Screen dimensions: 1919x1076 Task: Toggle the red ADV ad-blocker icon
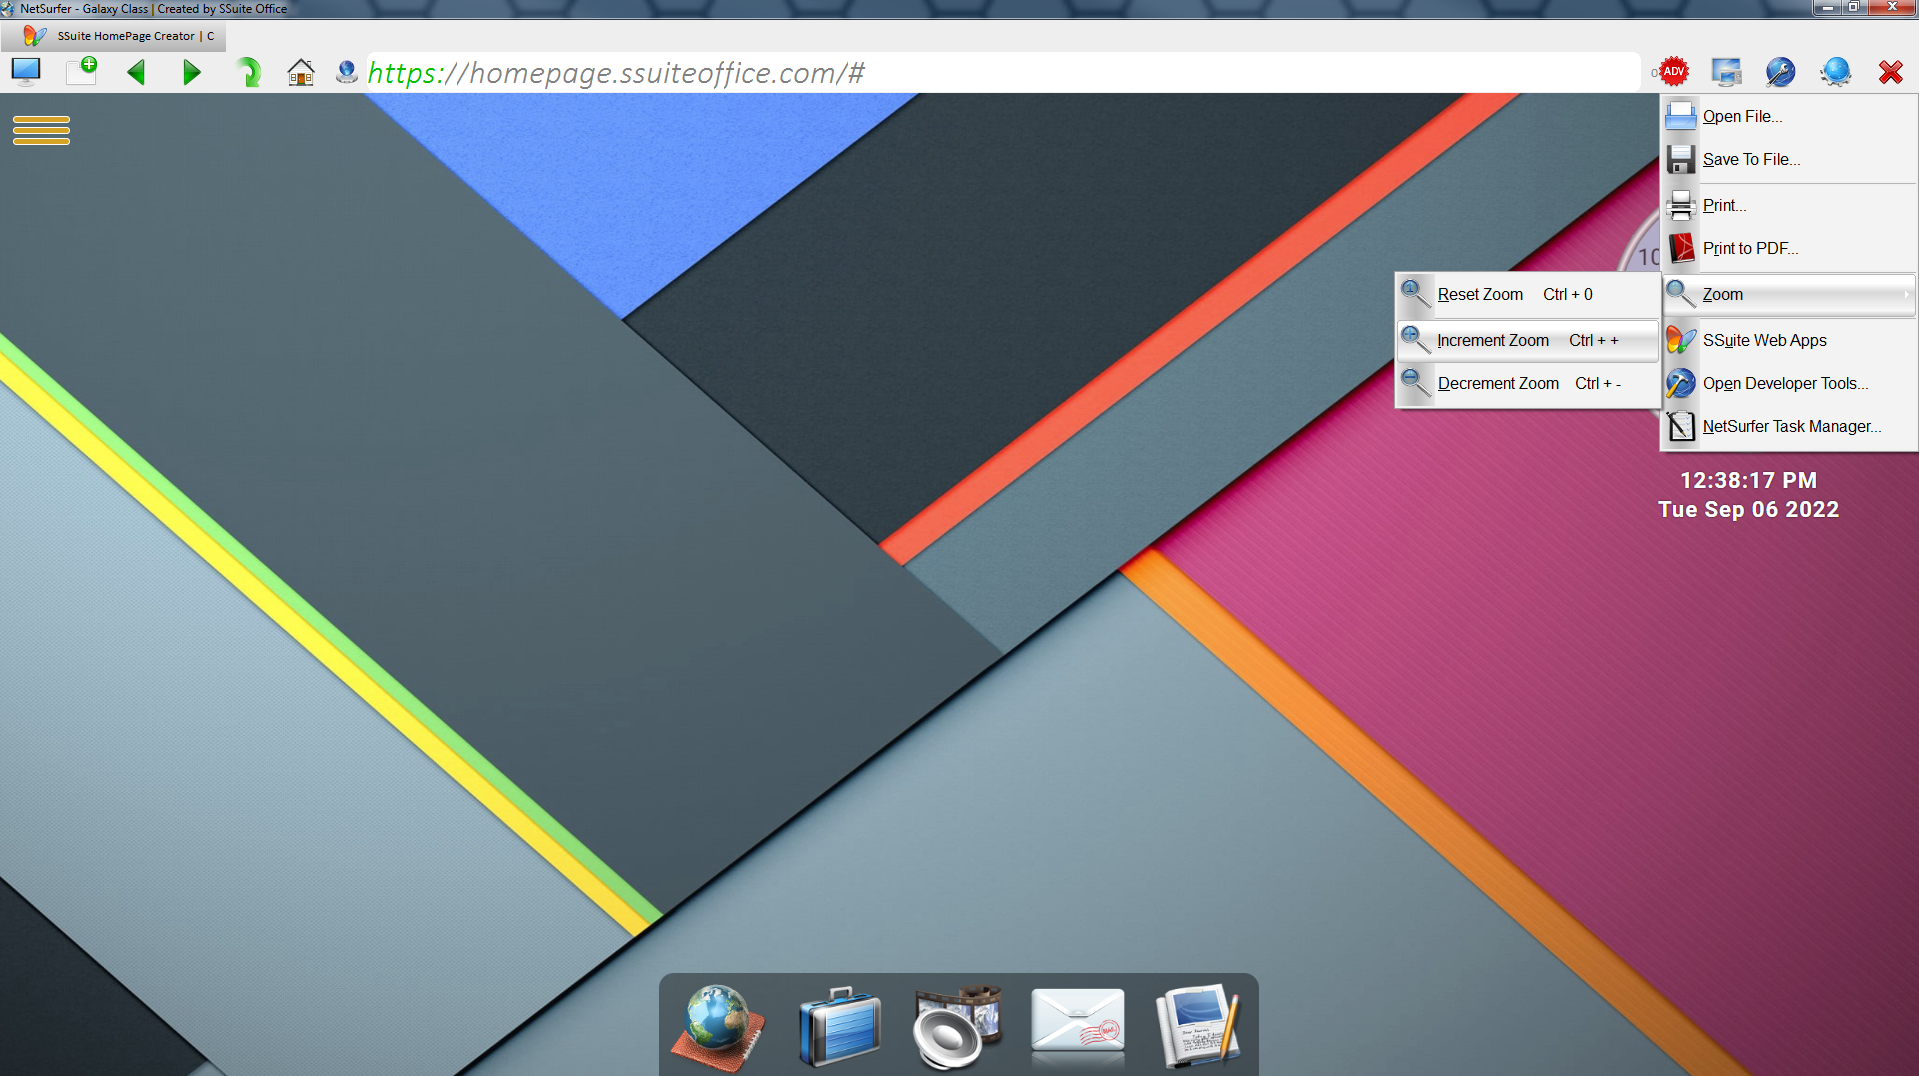tap(1673, 72)
